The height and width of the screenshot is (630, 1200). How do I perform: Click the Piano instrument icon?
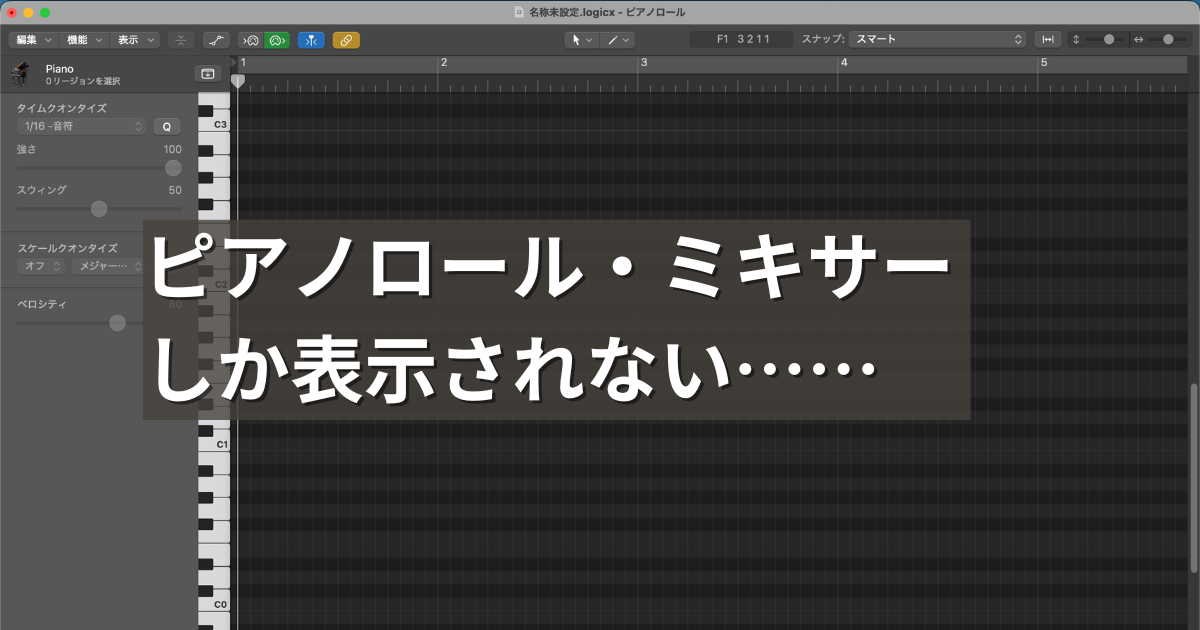point(20,74)
